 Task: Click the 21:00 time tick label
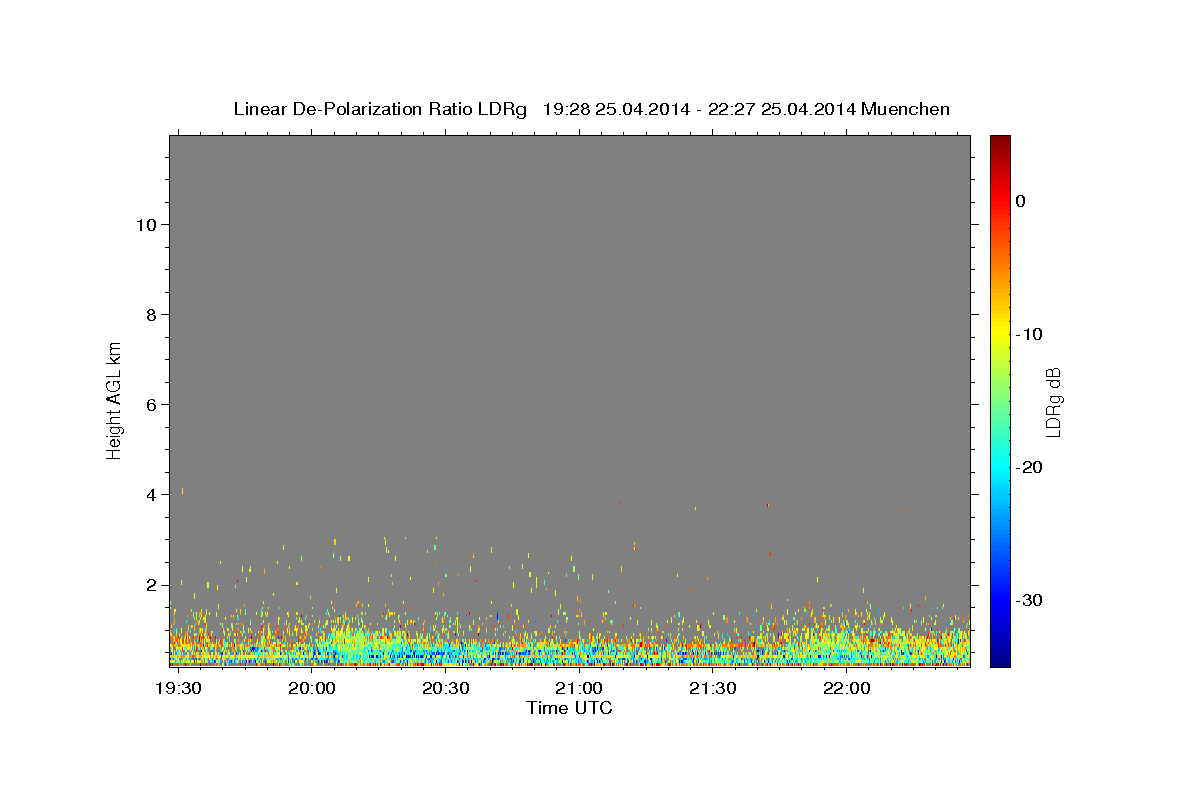click(579, 689)
